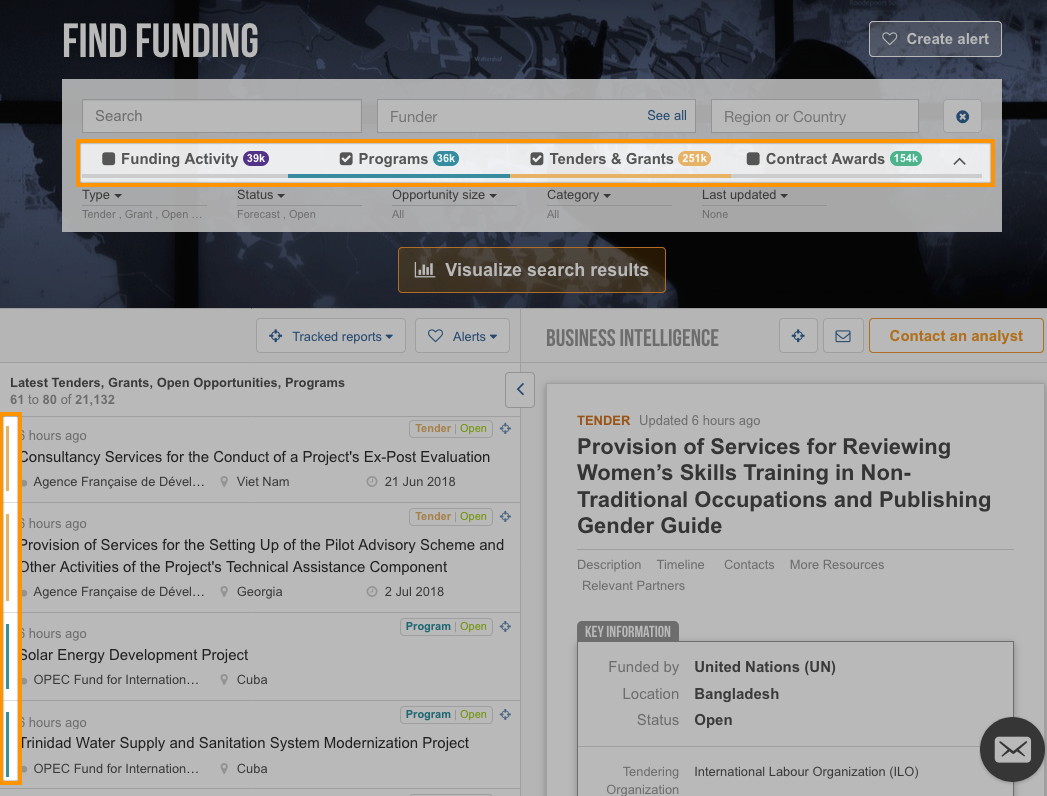Switch to the More Resources tab

[x=837, y=565]
